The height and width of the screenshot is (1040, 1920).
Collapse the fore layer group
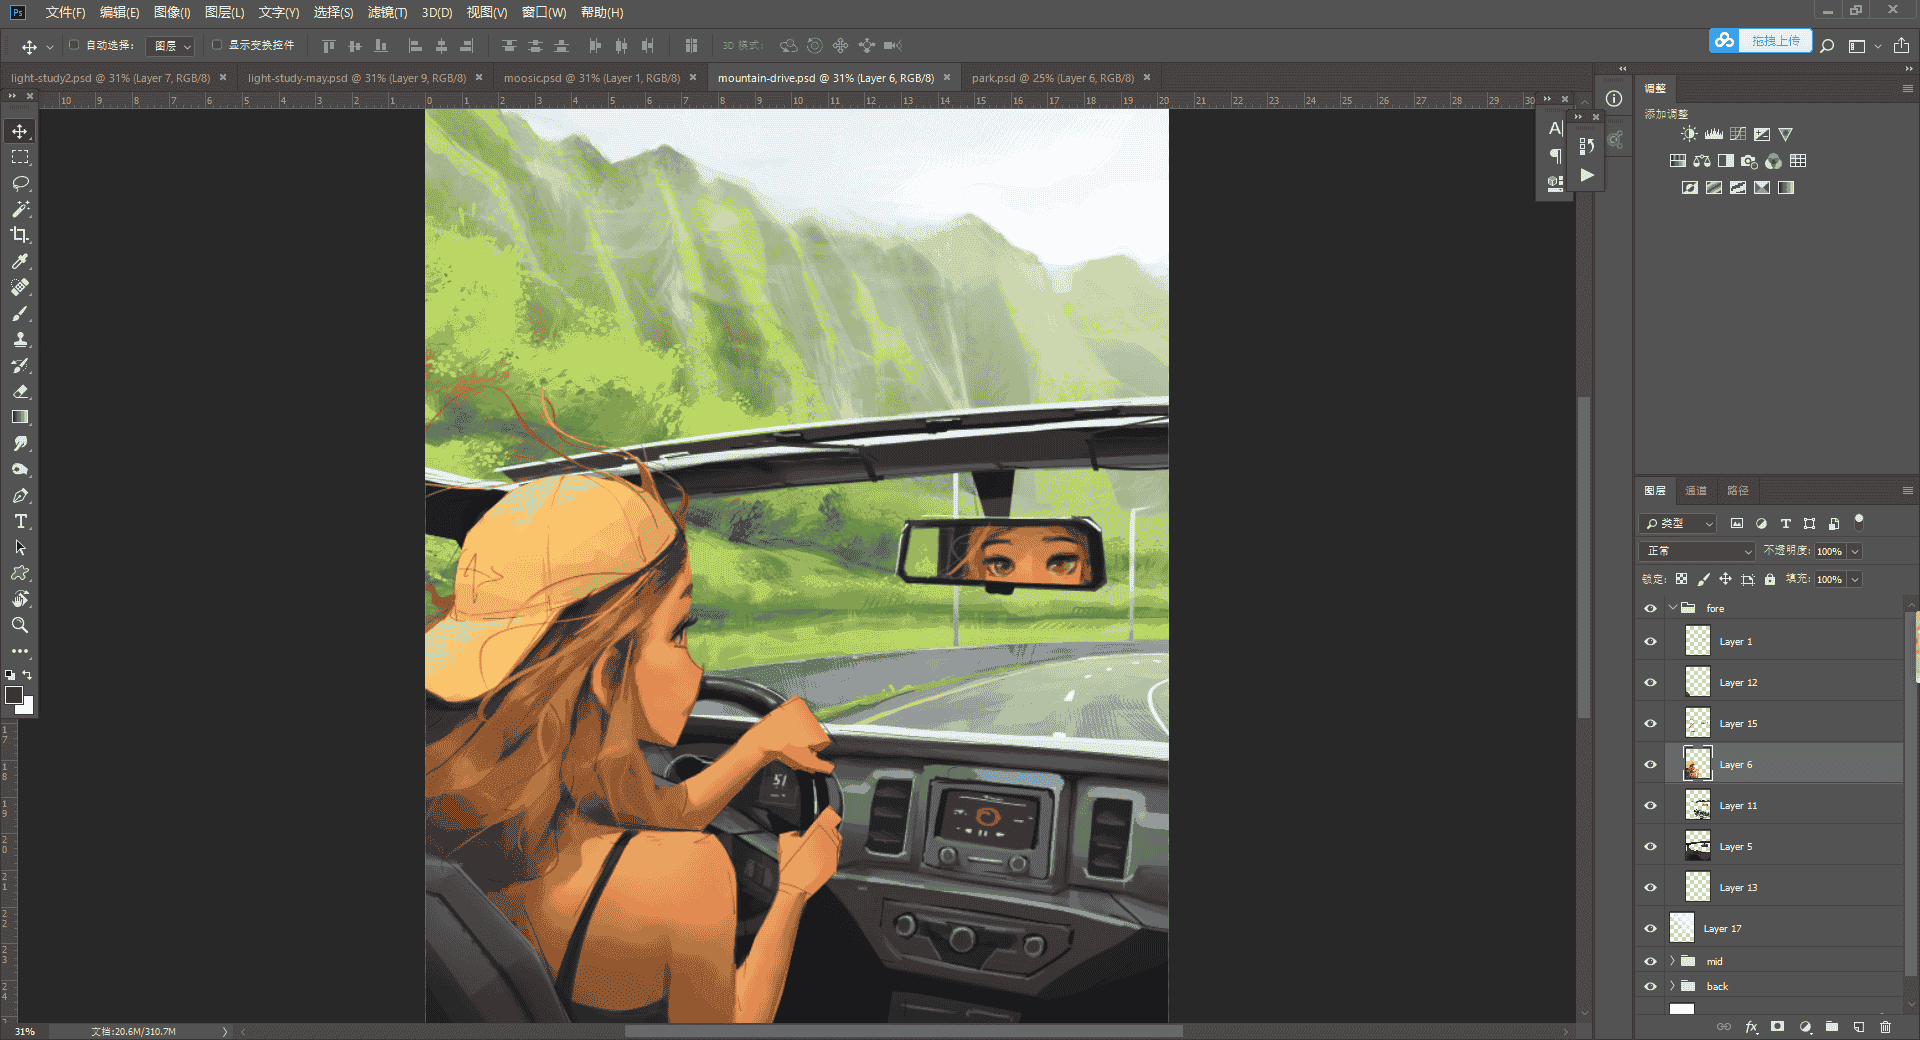pyautogui.click(x=1672, y=608)
